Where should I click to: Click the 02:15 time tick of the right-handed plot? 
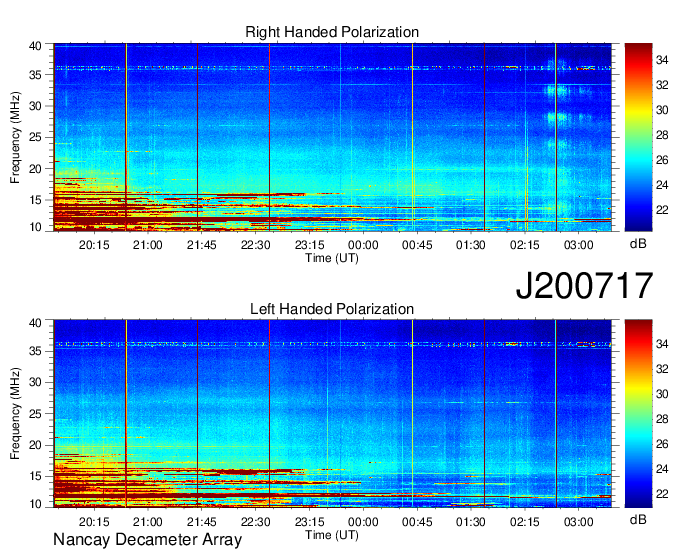525,245
